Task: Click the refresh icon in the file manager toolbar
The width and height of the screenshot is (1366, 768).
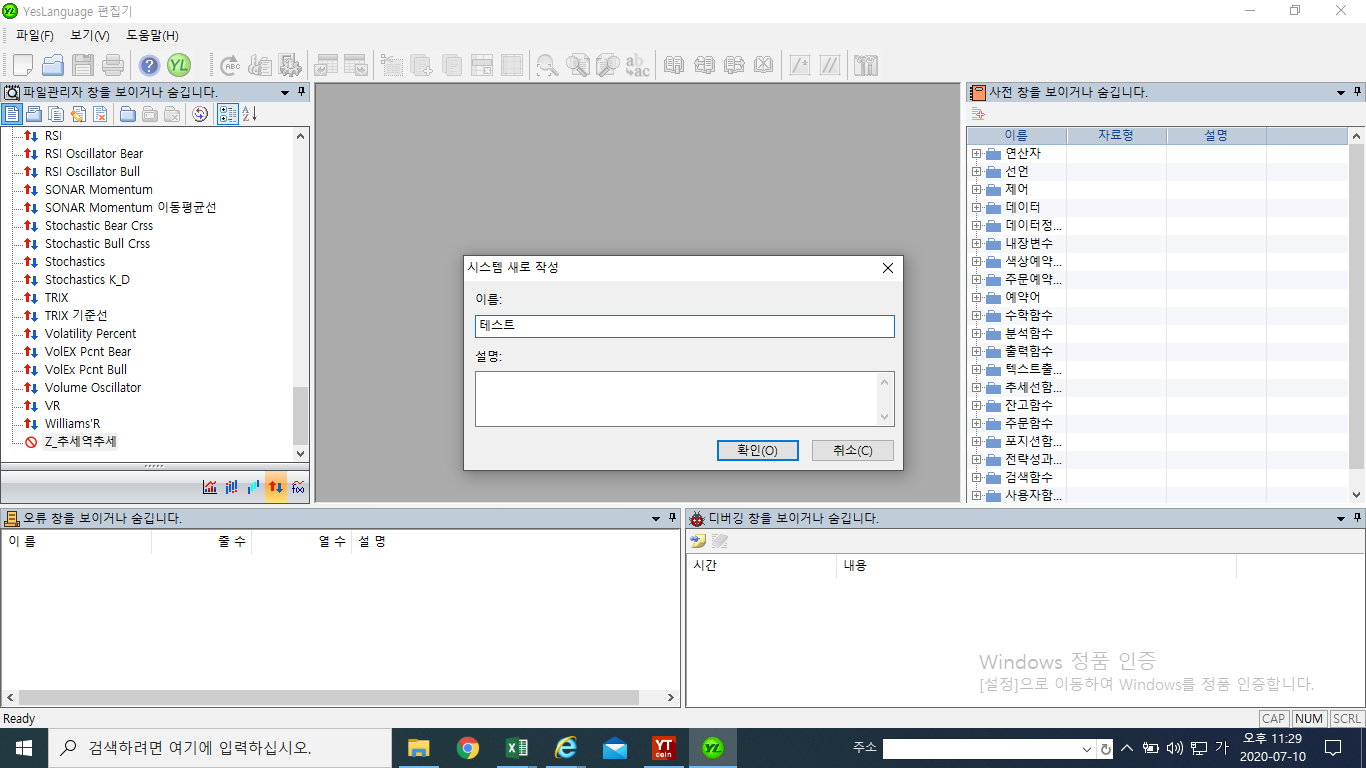Action: click(200, 114)
